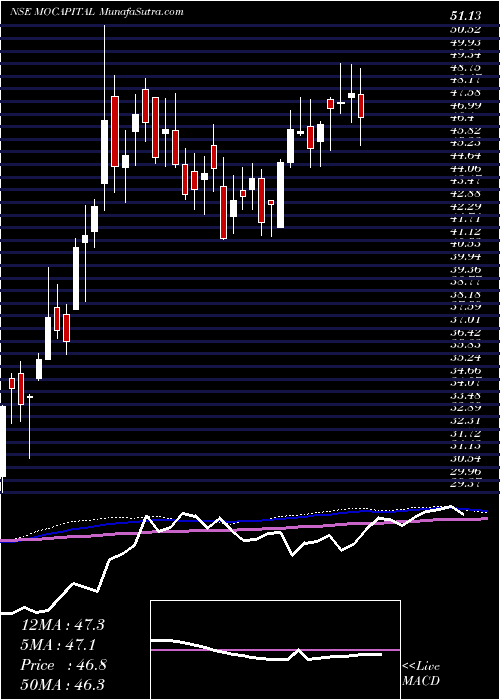Click inside the MACD inset chart box
Screen dimensions: 500x700
275,650
